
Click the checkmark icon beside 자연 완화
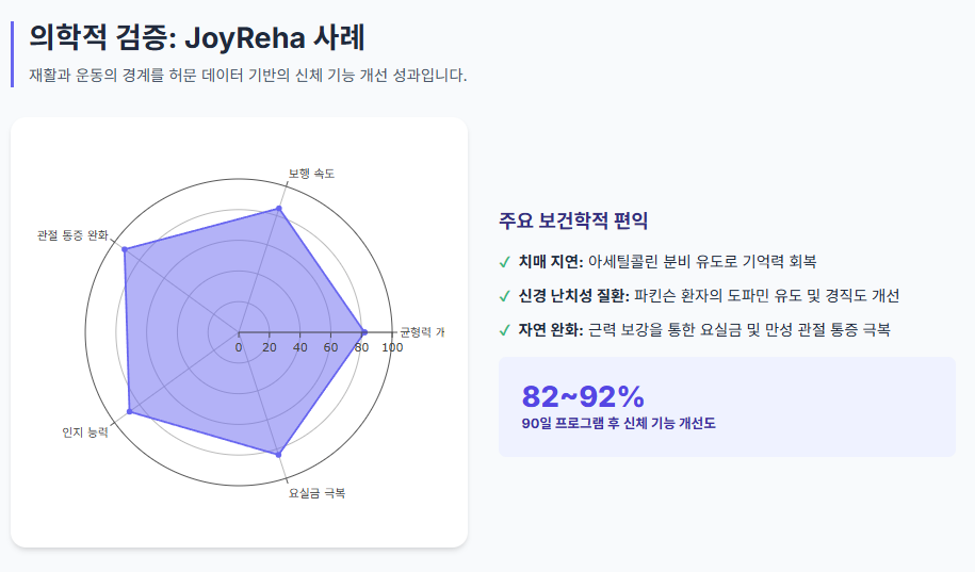pos(504,330)
